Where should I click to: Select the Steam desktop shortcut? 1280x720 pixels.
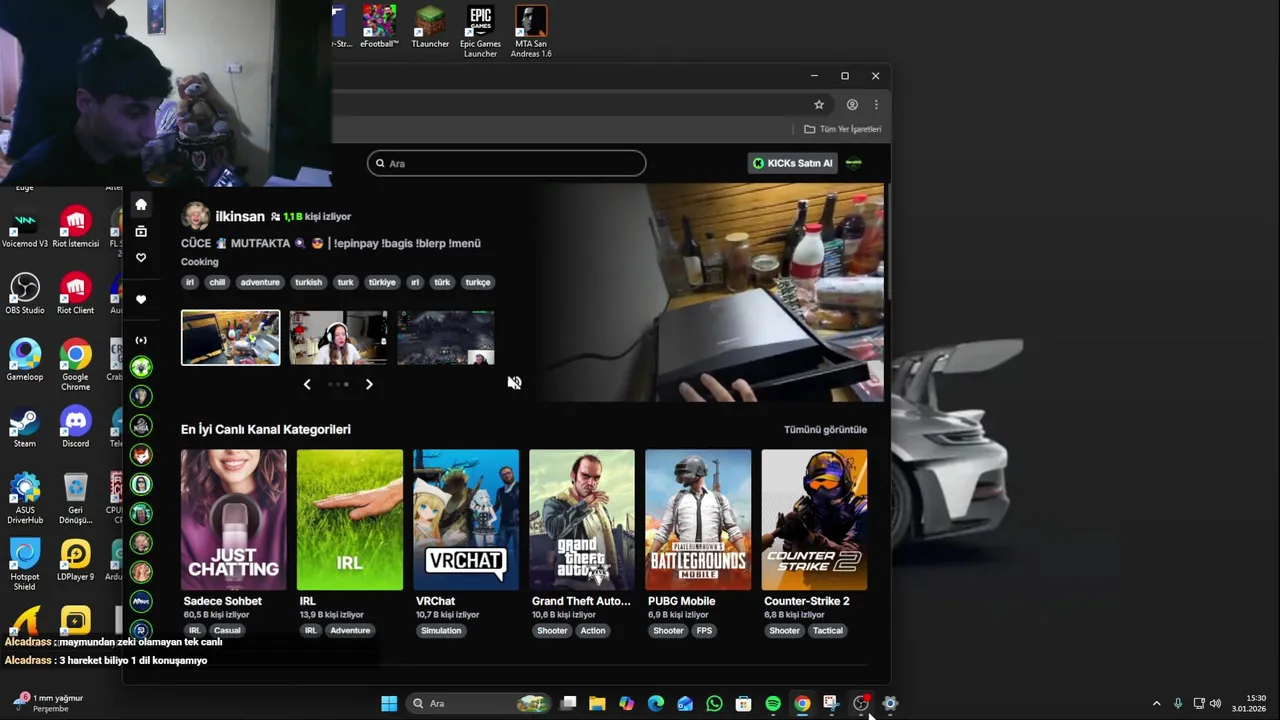25,428
